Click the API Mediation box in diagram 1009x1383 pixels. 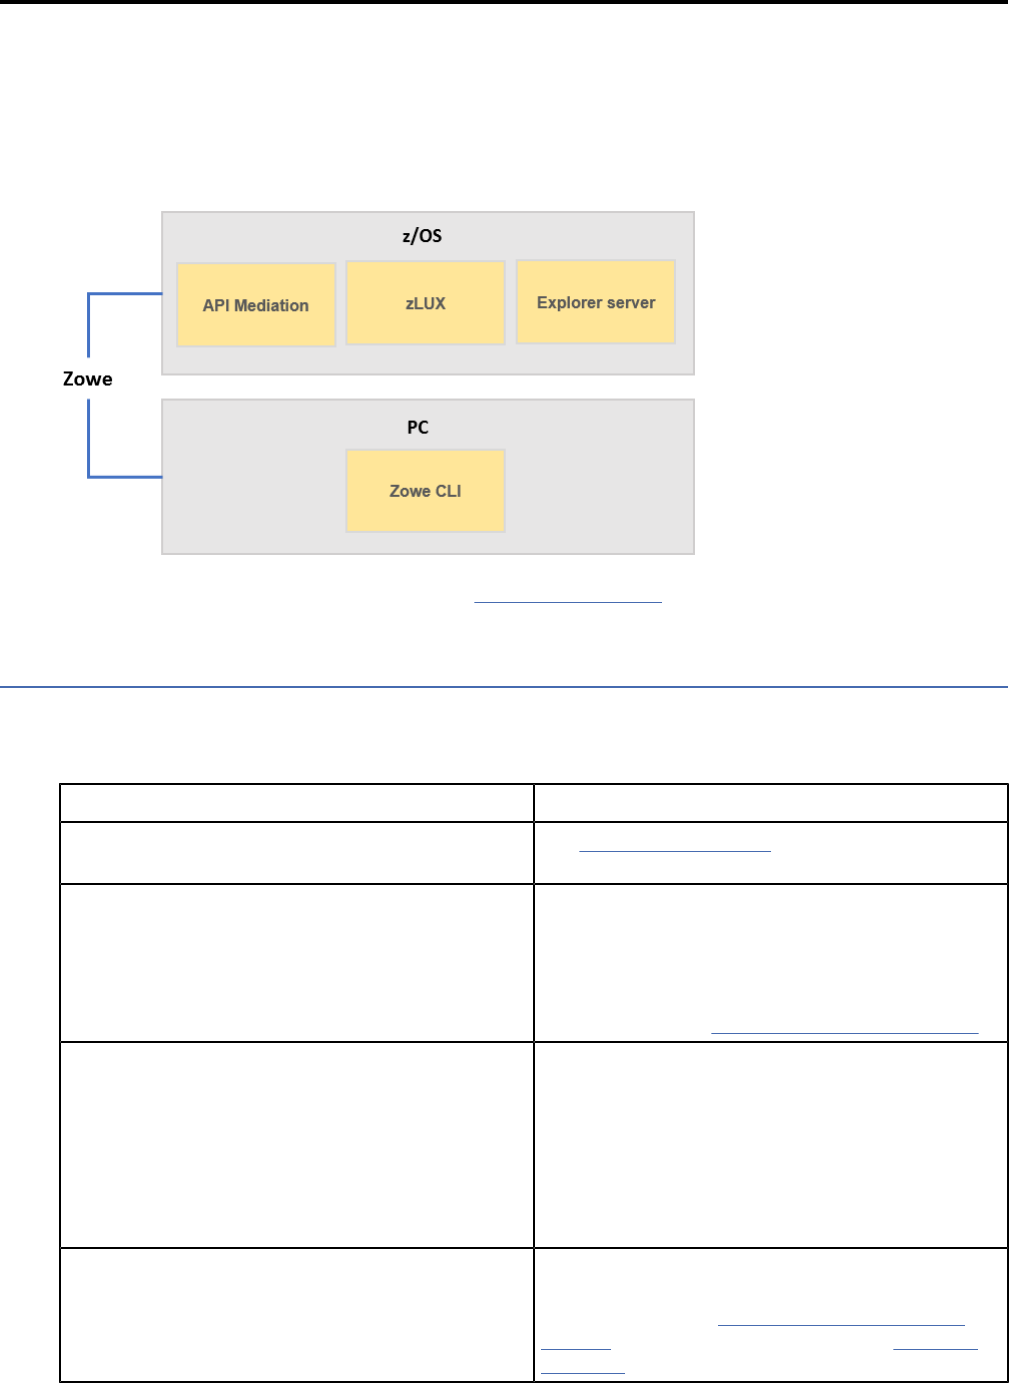(256, 305)
